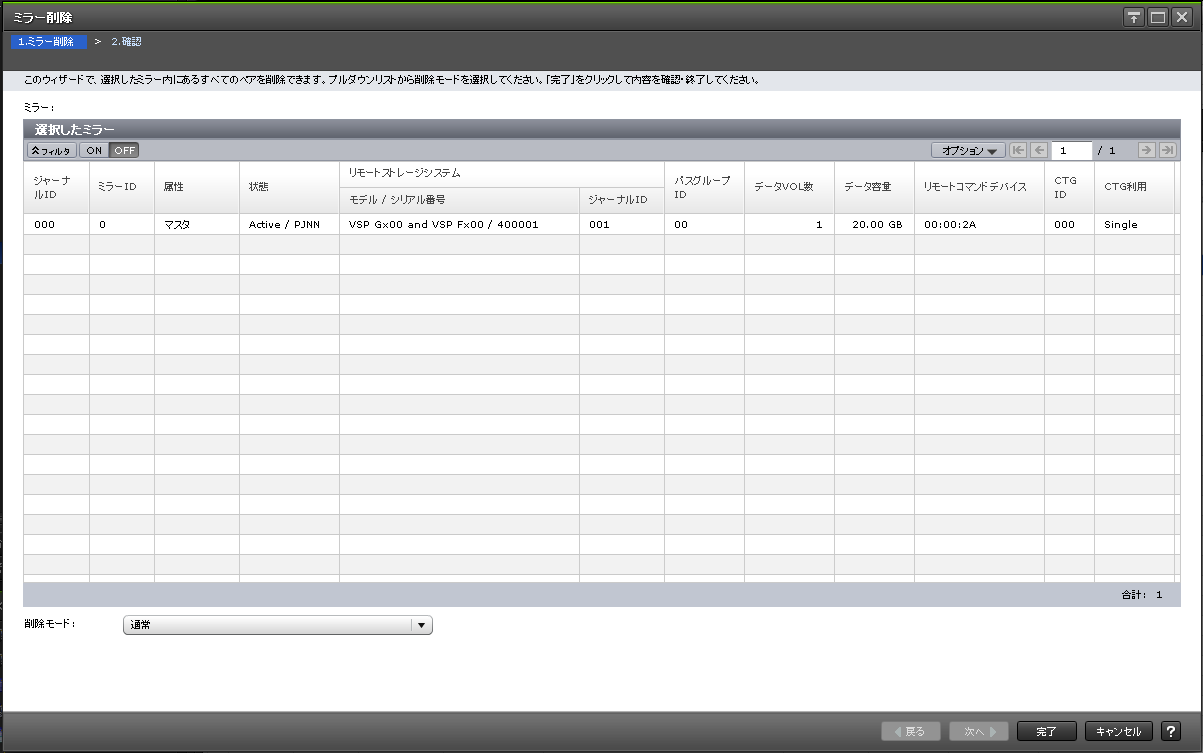This screenshot has width=1203, height=753.
Task: Select the 1.ミラー削除 wizard step
Action: (x=47, y=42)
